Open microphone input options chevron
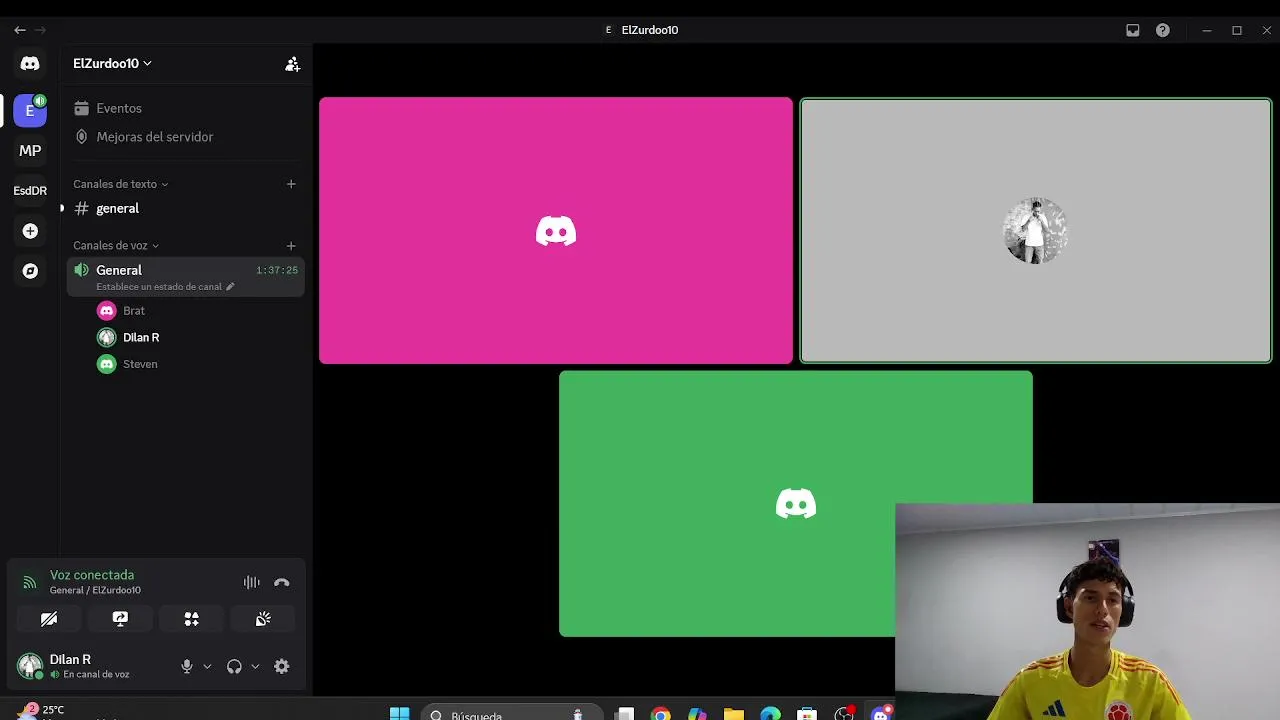Image resolution: width=1280 pixels, height=720 pixels. [207, 666]
